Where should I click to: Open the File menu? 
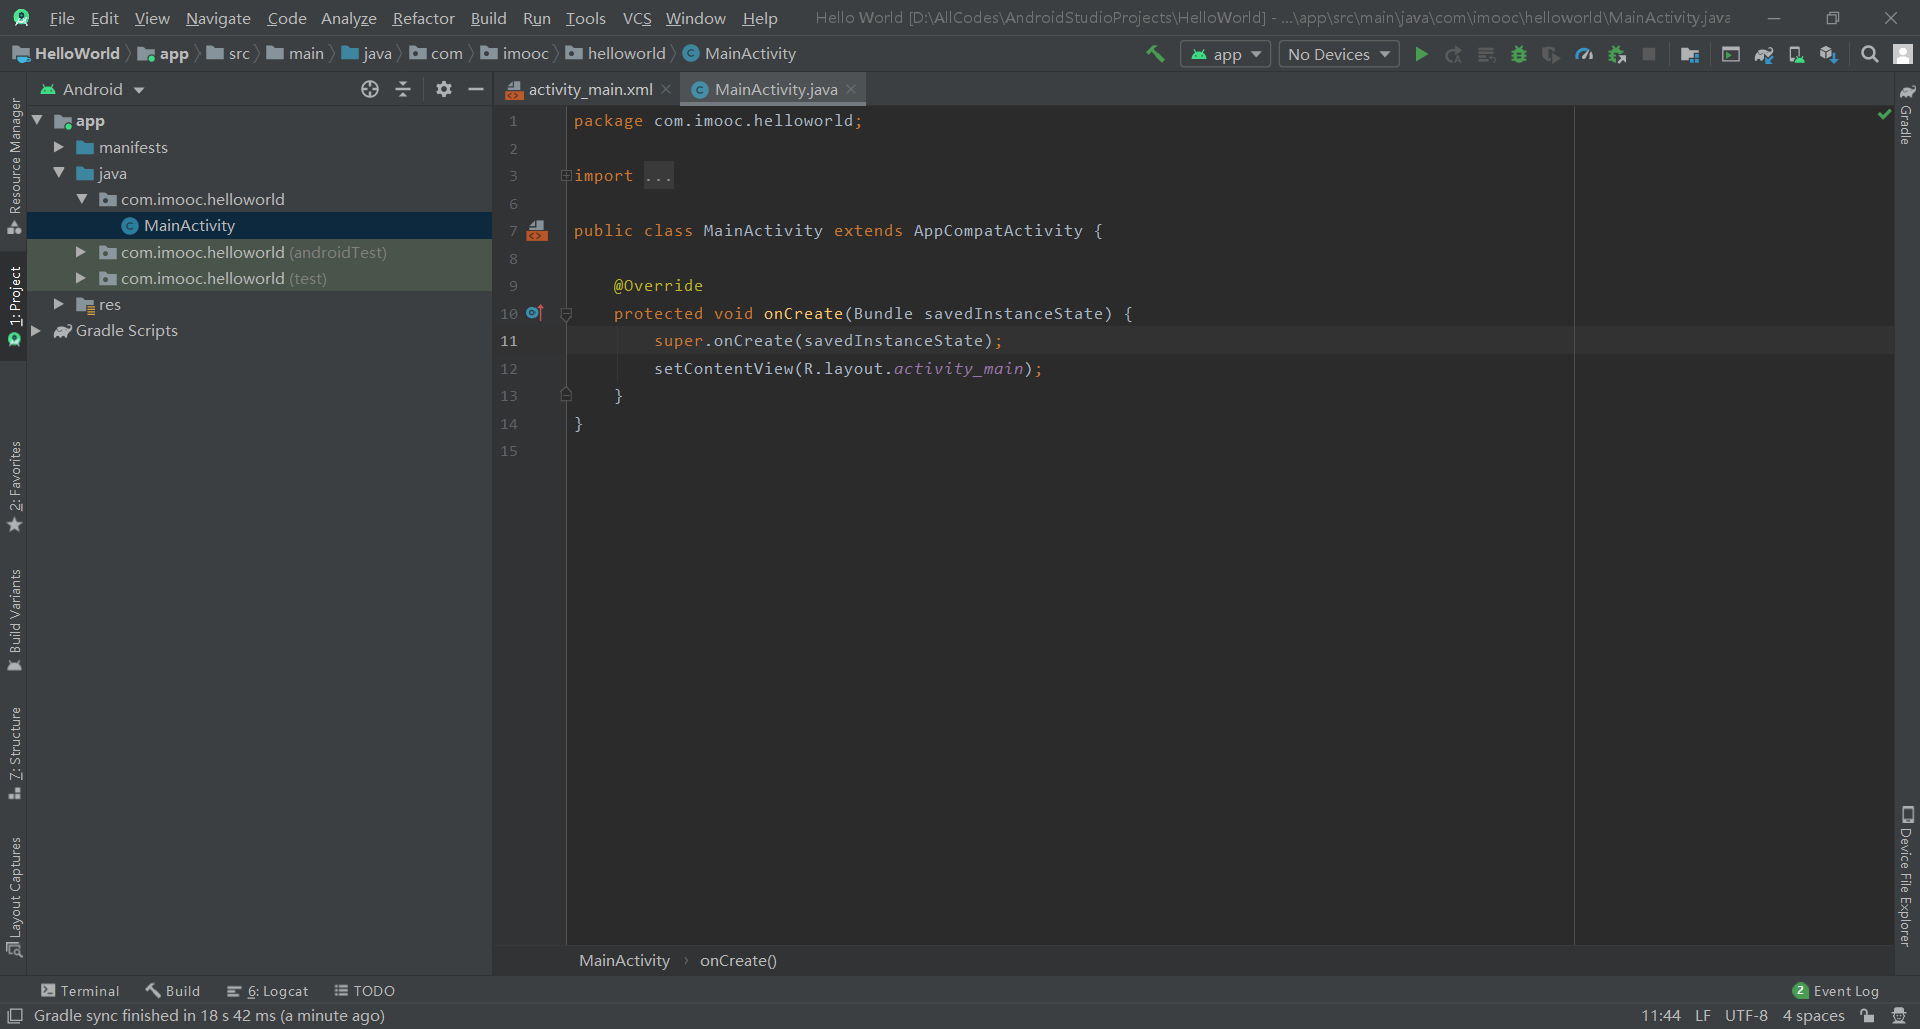point(62,18)
